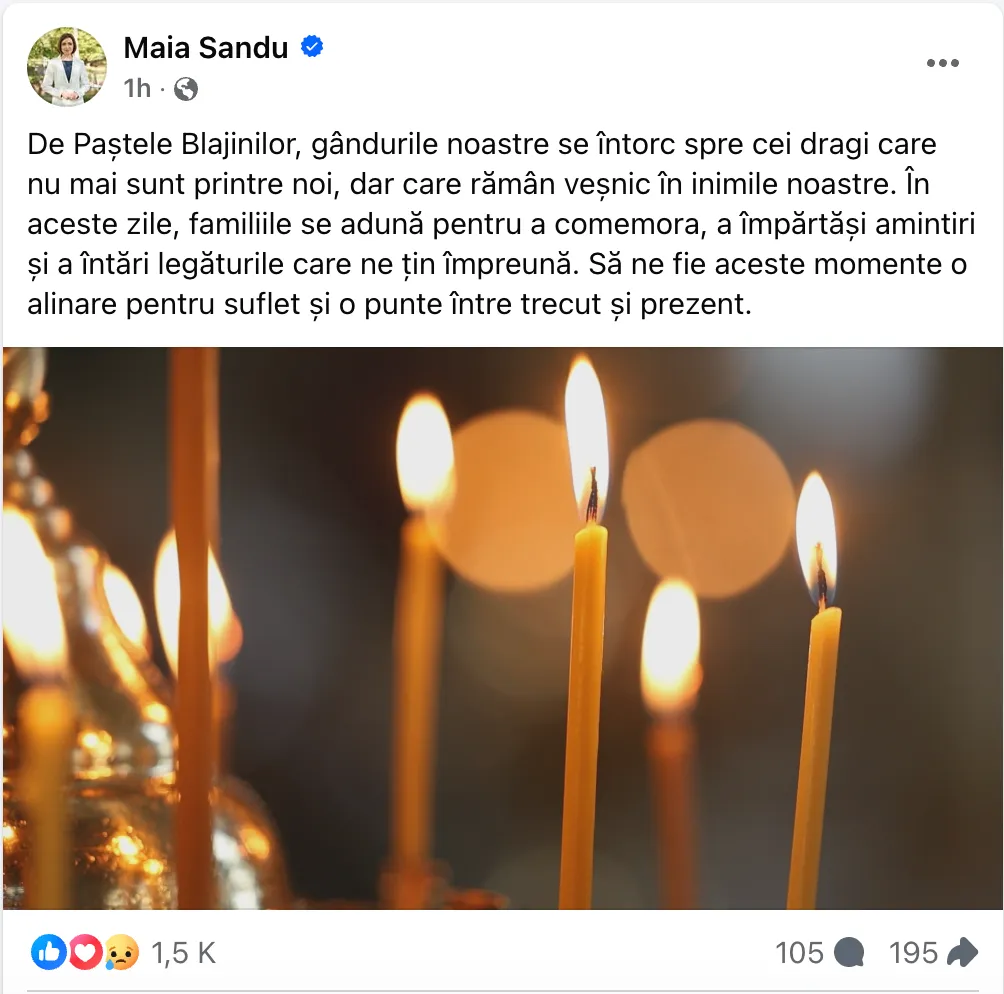
Task: Click the sad crying reaction icon
Action: point(122,952)
